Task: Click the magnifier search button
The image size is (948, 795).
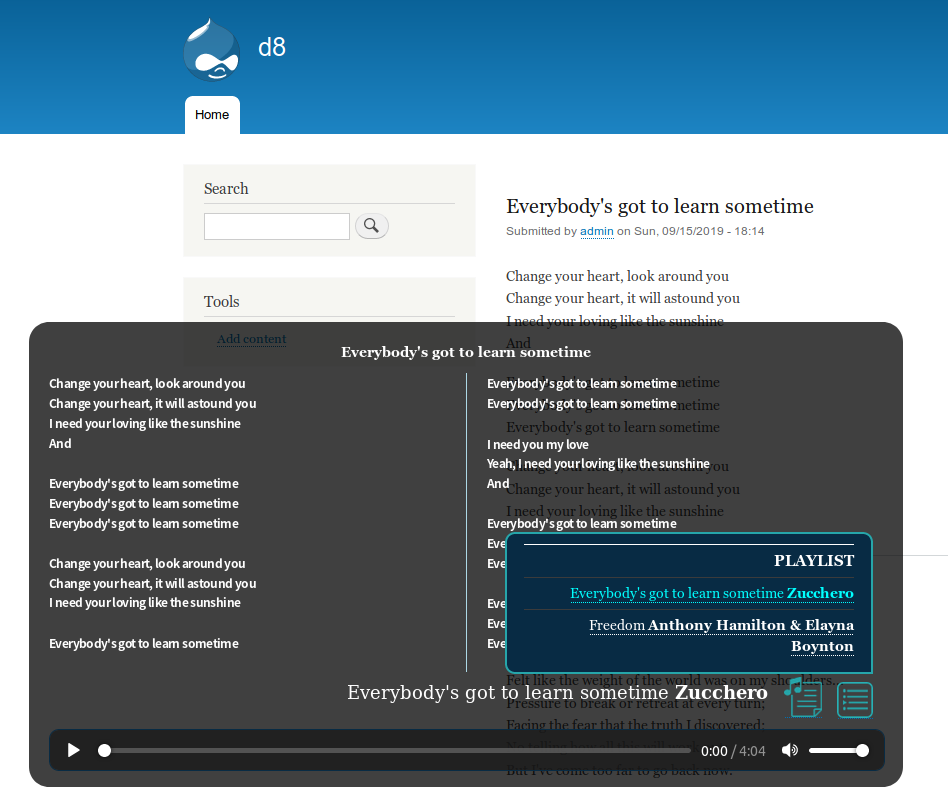Action: tap(371, 226)
